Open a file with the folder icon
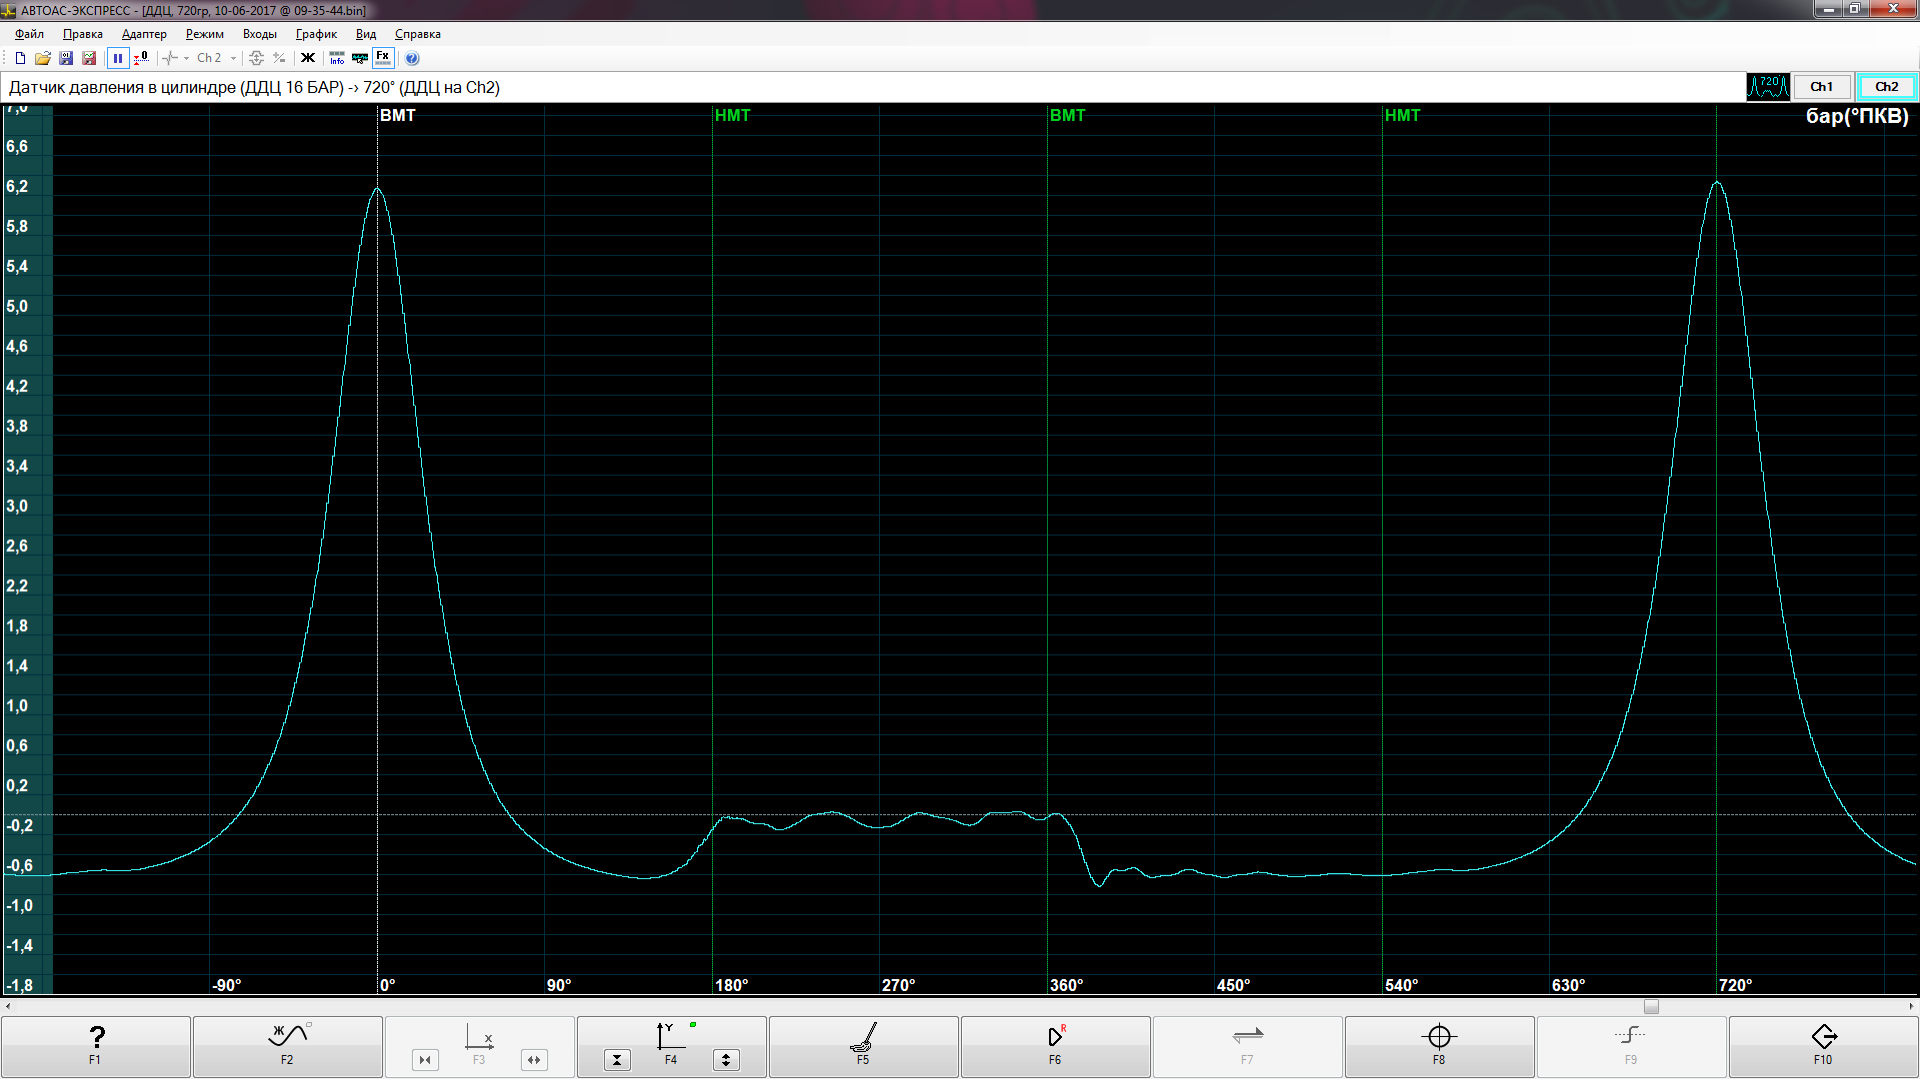The height and width of the screenshot is (1079, 1920). click(43, 58)
